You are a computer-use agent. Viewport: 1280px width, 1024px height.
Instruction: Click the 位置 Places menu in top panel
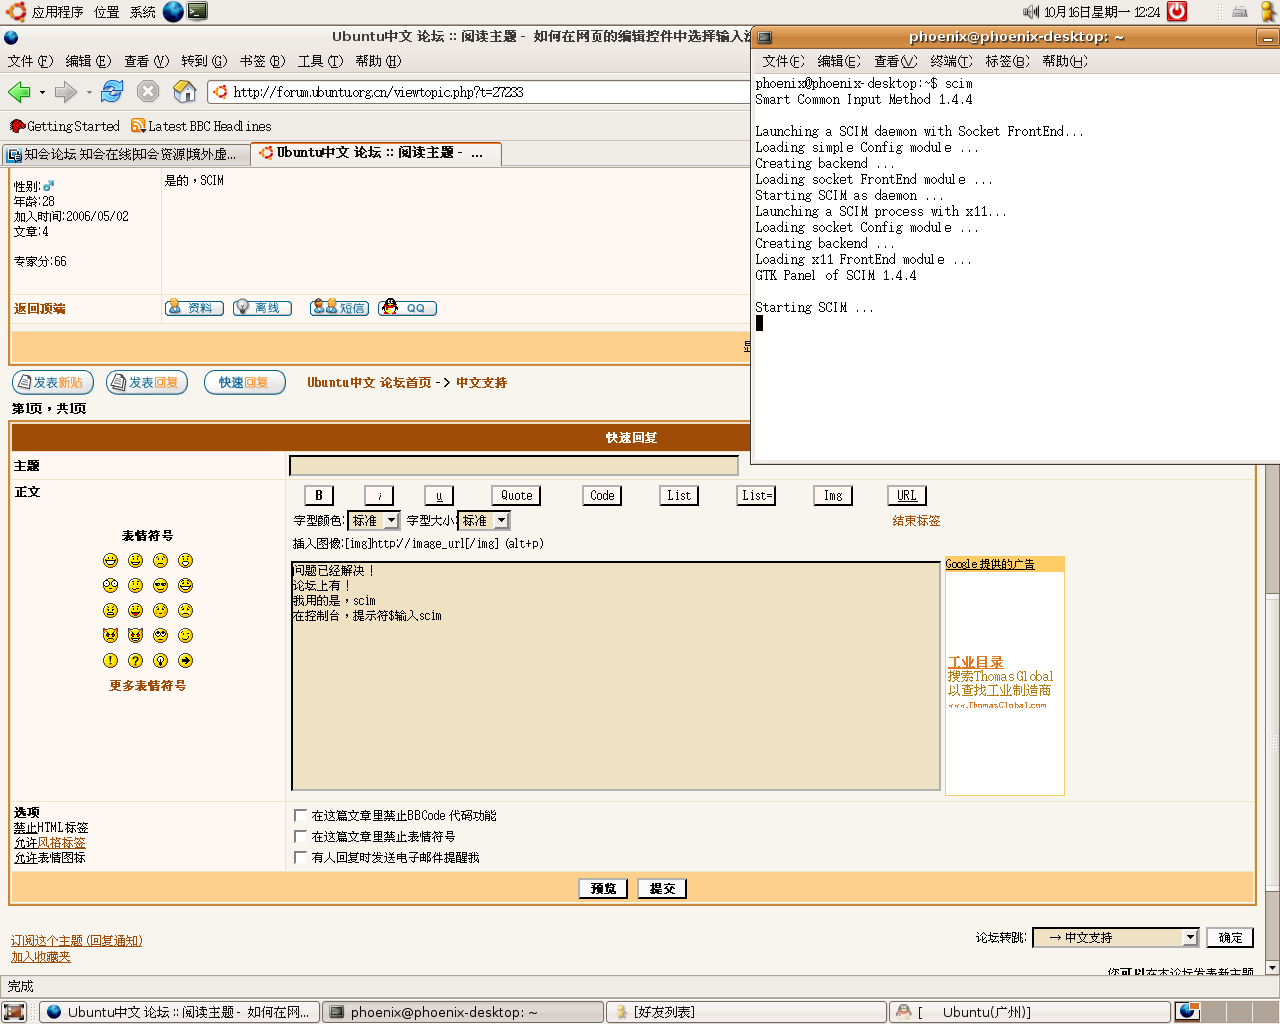click(x=107, y=12)
